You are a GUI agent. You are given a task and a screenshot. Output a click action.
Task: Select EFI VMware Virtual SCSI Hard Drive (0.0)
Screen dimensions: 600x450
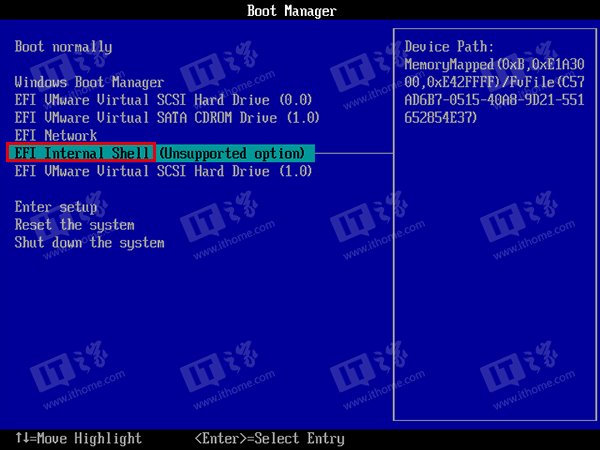(163, 100)
